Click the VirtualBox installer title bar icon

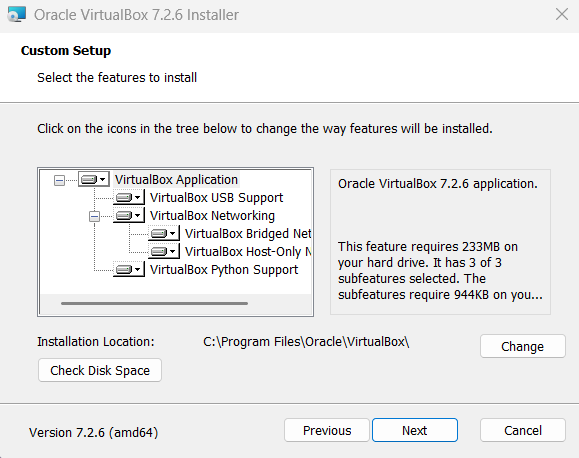tap(17, 14)
